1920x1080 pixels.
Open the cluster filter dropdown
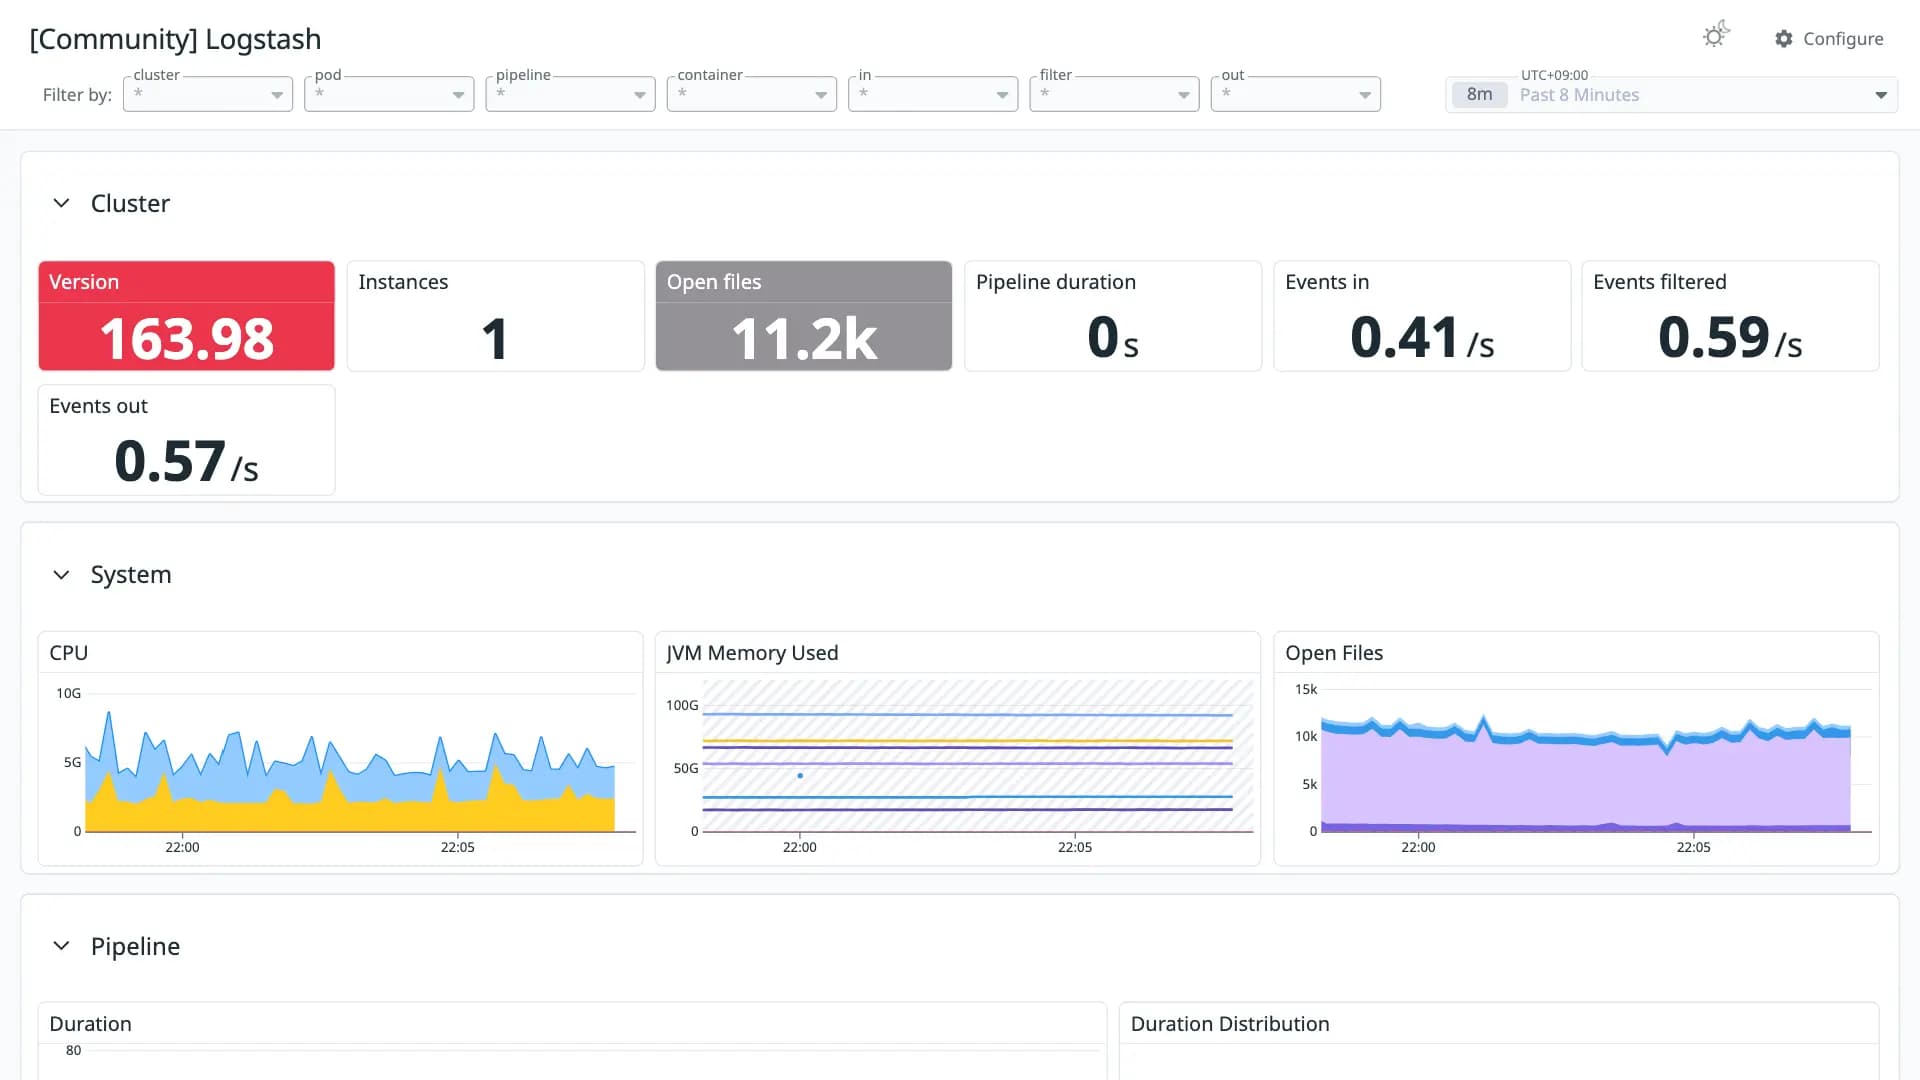(208, 94)
